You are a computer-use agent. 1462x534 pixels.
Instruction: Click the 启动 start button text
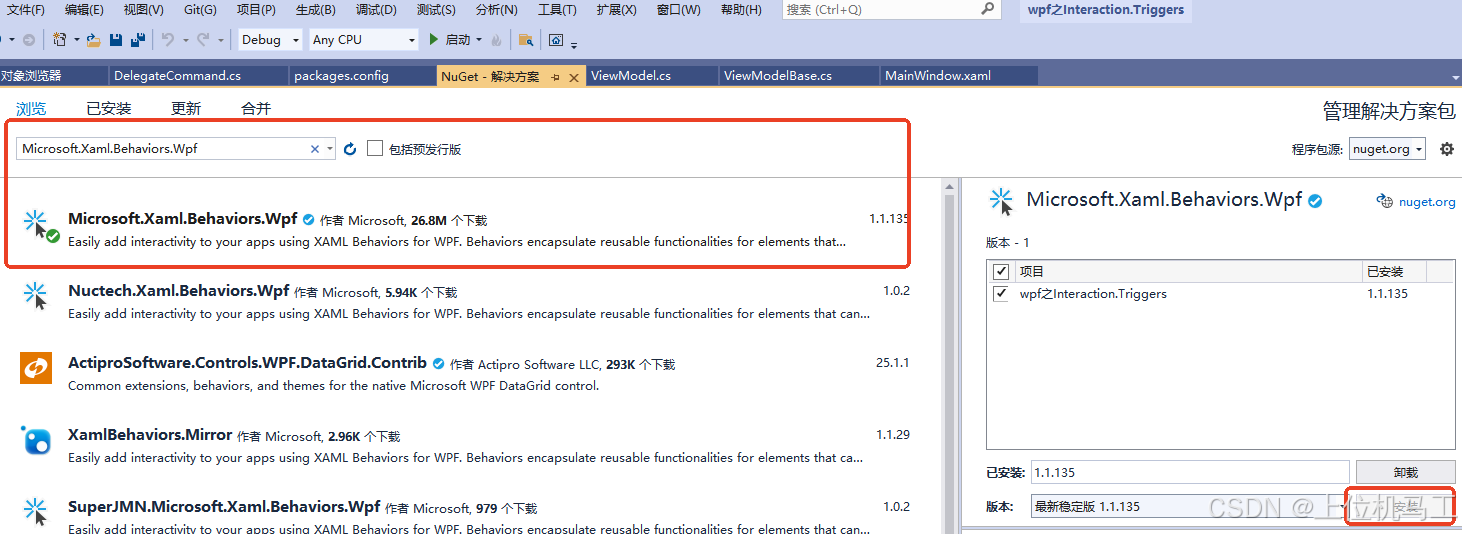pos(457,40)
